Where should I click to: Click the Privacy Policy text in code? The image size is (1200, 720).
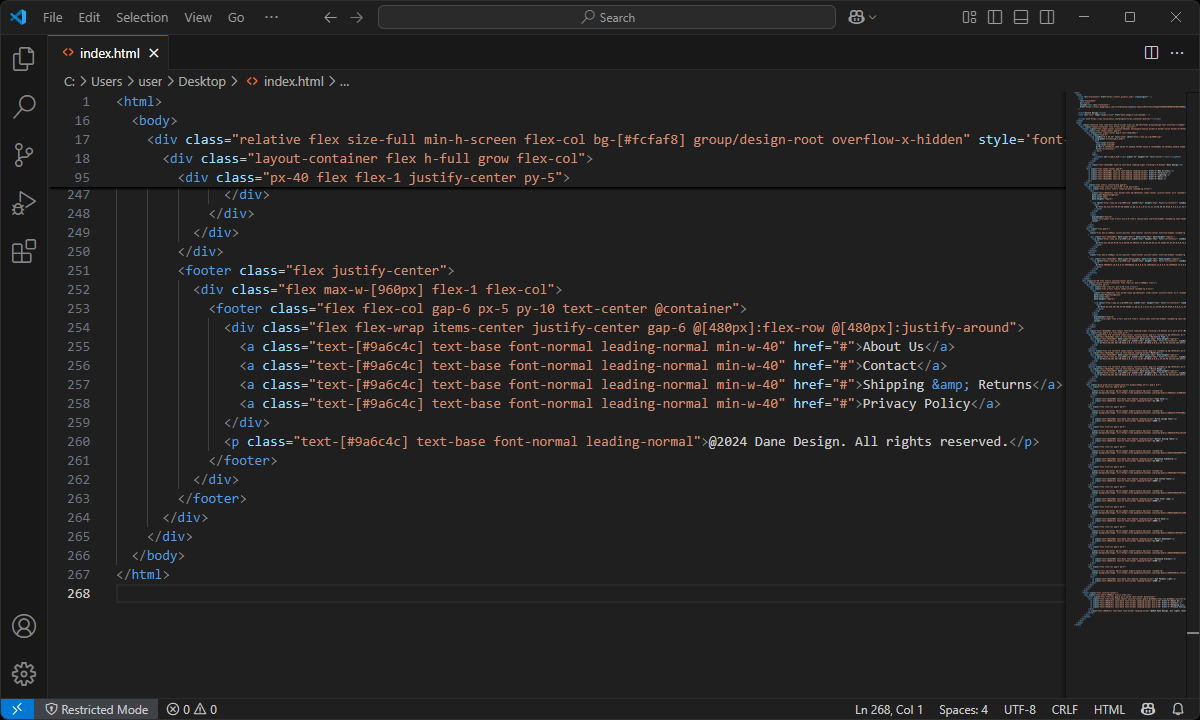coord(916,403)
